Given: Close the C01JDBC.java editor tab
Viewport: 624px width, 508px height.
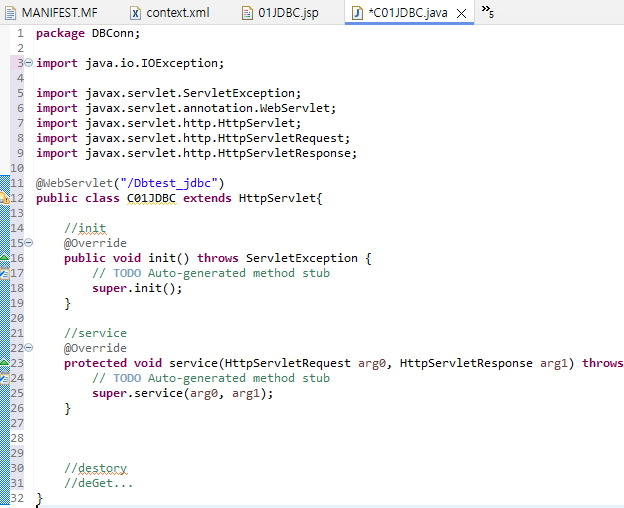Looking at the screenshot, I should click(462, 14).
